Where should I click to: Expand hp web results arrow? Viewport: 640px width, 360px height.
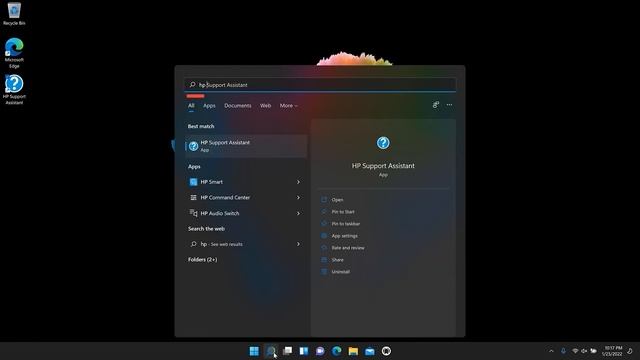point(298,244)
